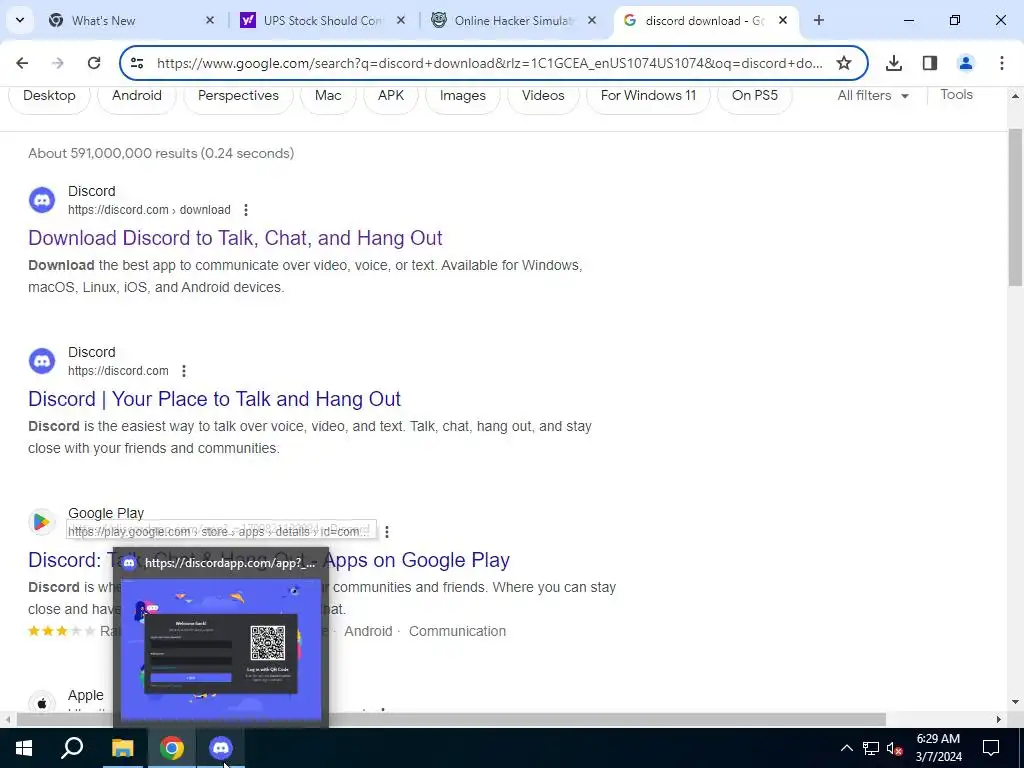Open Chrome downloads icon
The height and width of the screenshot is (768, 1024).
coord(894,63)
